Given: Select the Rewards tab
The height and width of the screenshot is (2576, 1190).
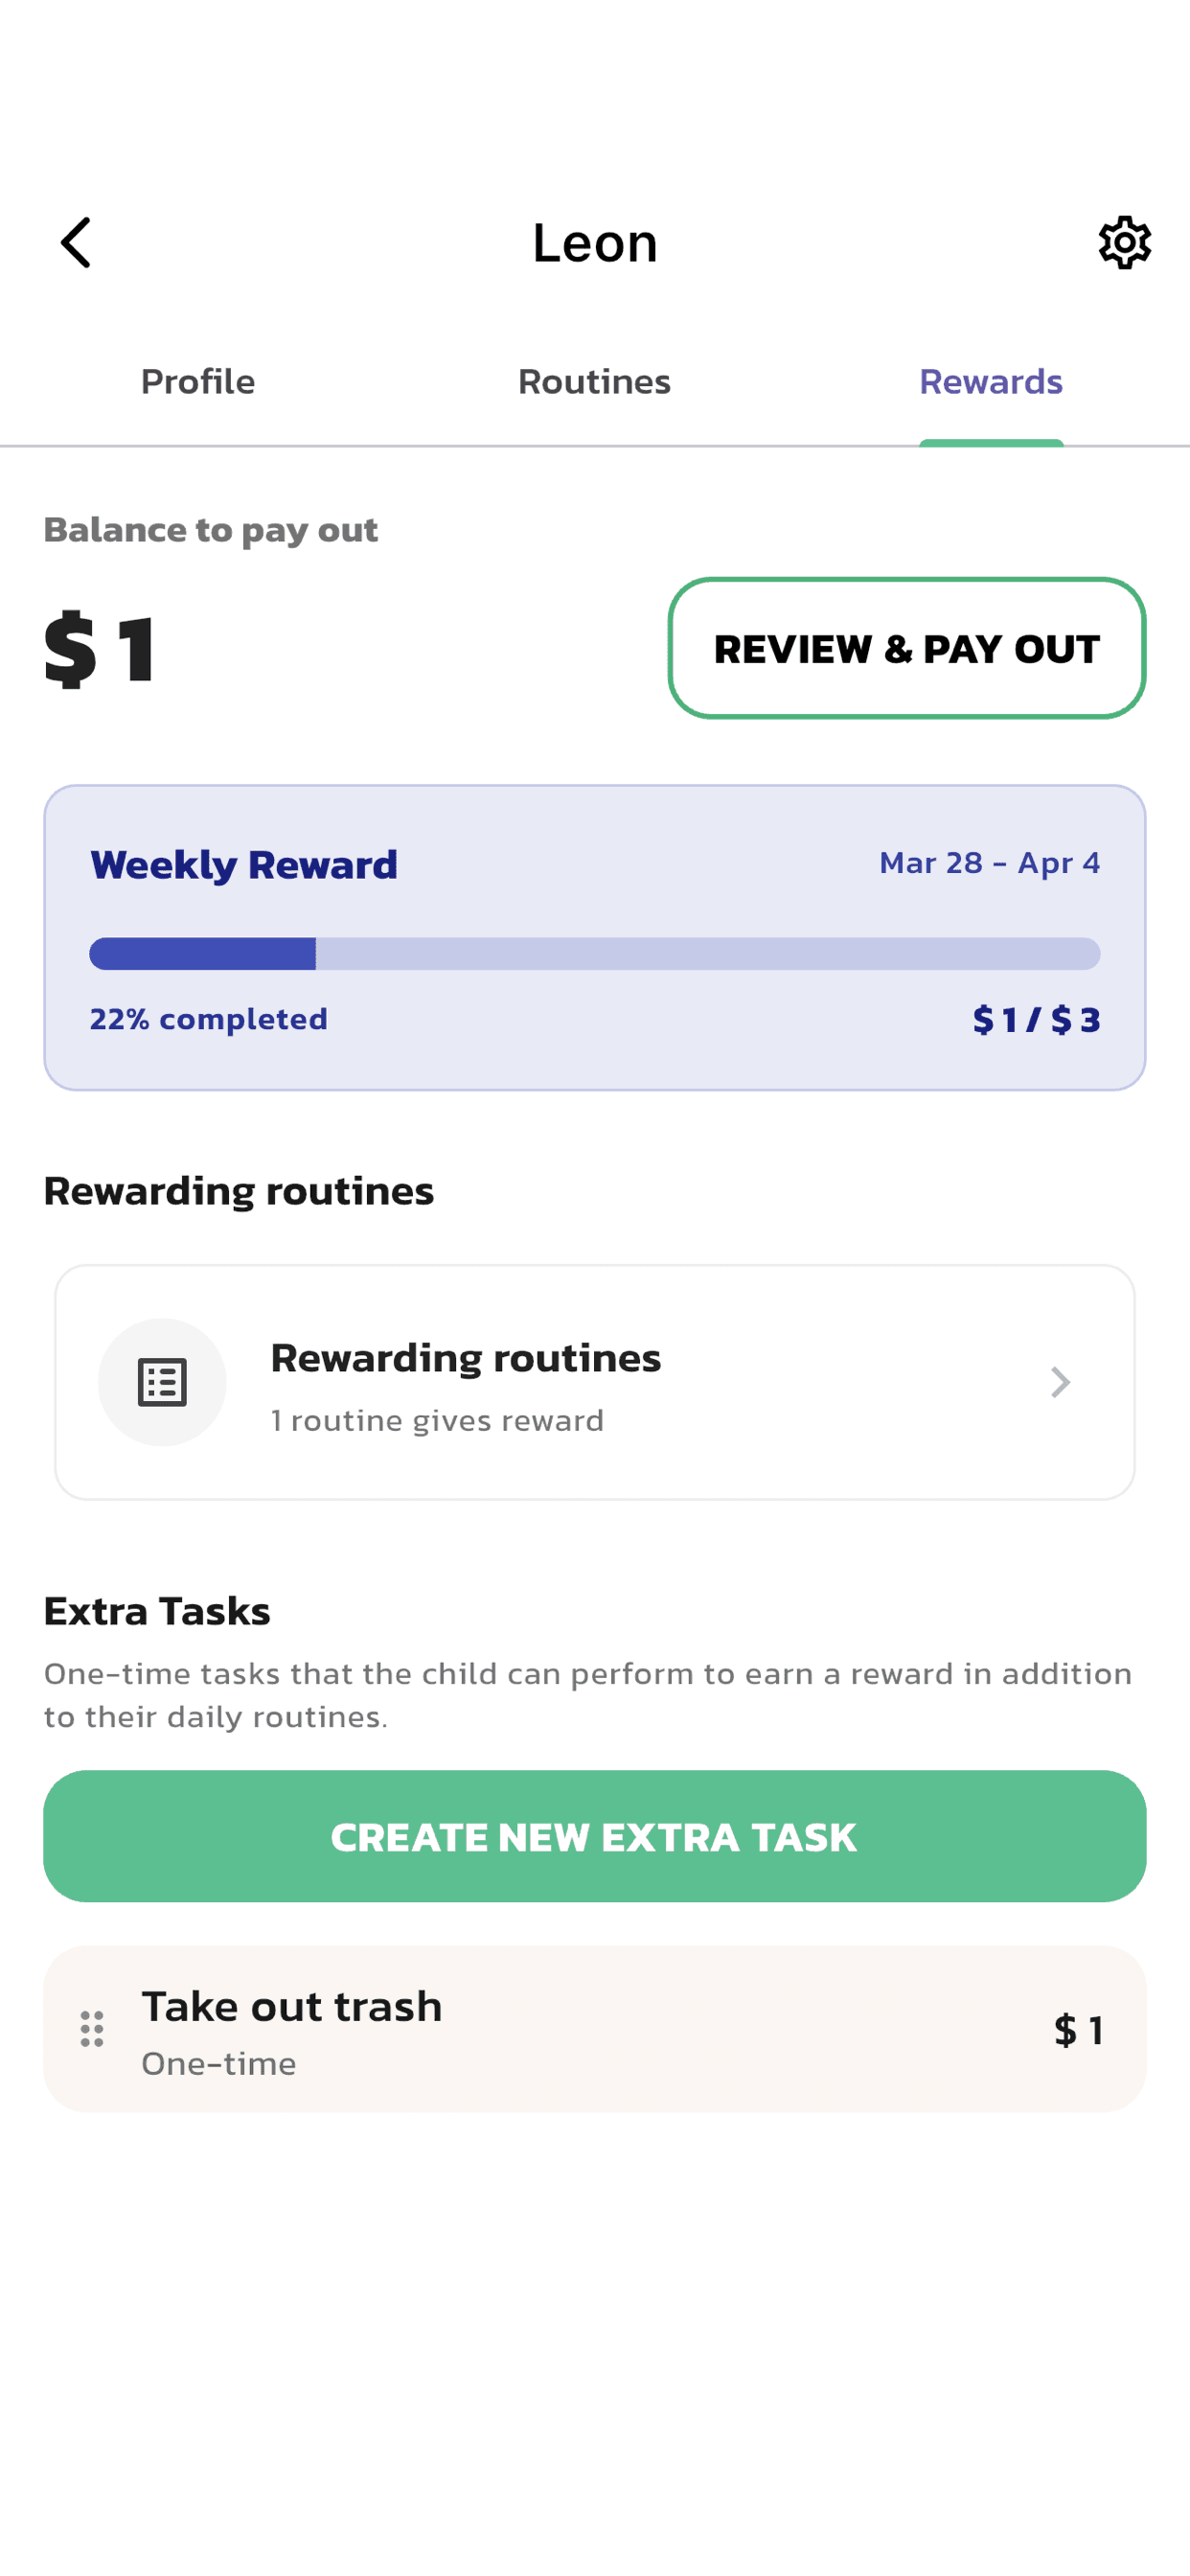Looking at the screenshot, I should point(990,381).
